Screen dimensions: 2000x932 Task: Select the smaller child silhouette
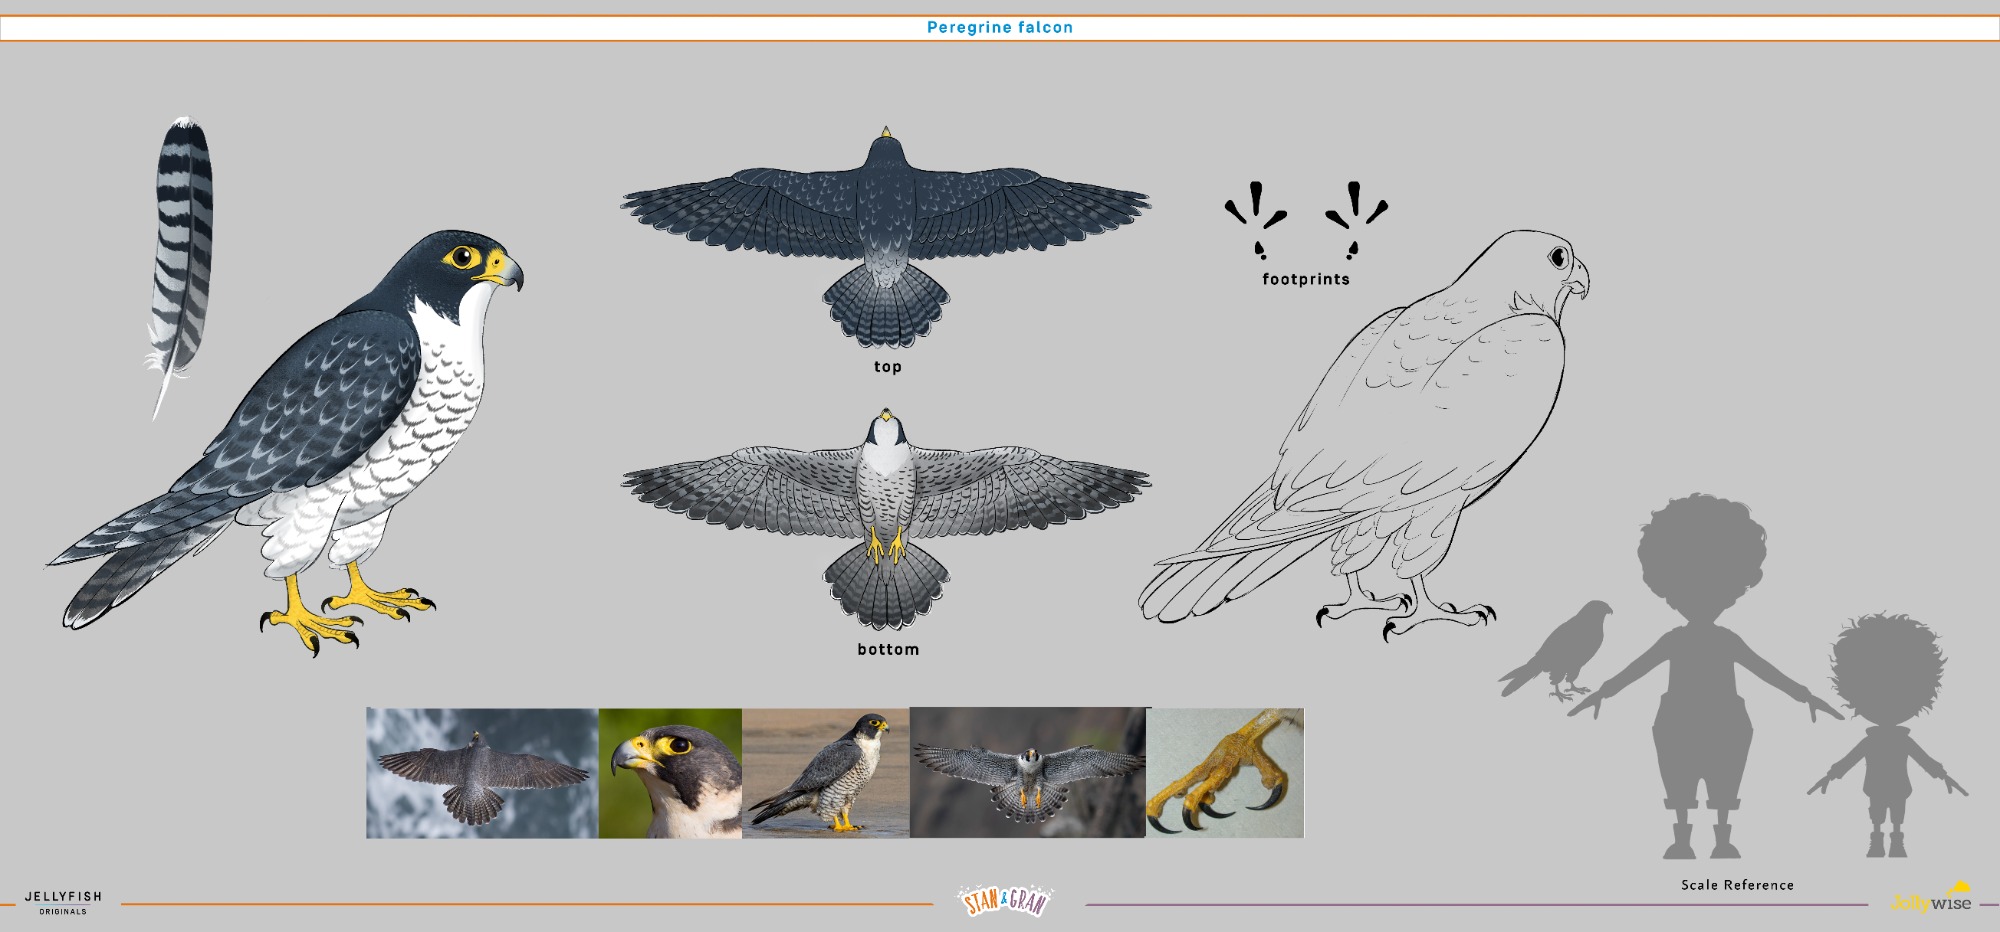tap(1886, 735)
